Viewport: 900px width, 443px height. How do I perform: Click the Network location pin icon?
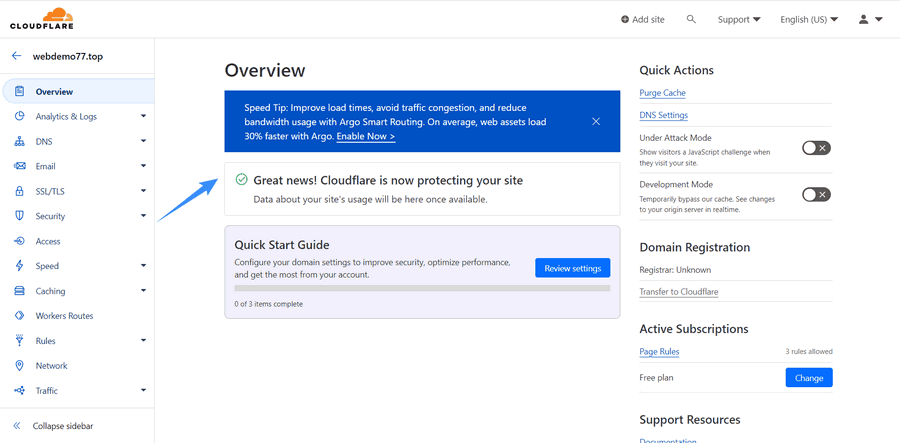[20, 366]
